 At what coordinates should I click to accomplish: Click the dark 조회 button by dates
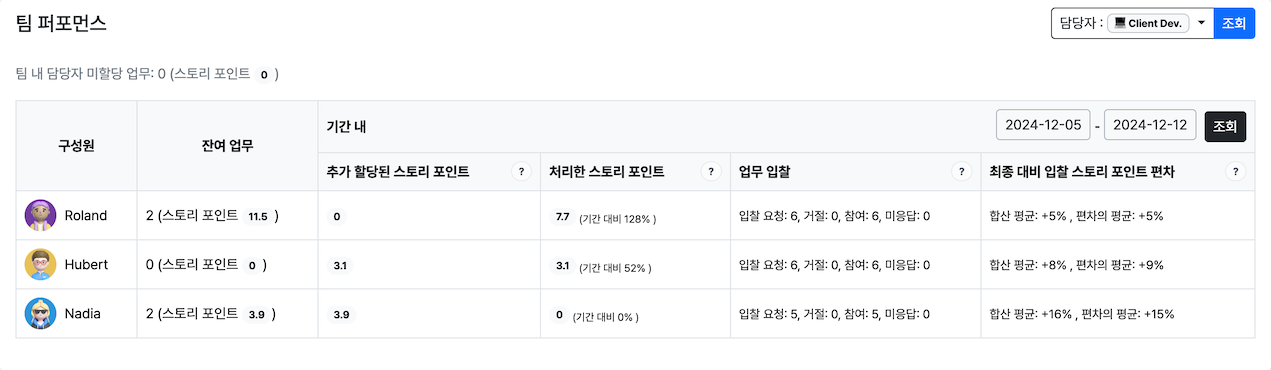coord(1225,126)
